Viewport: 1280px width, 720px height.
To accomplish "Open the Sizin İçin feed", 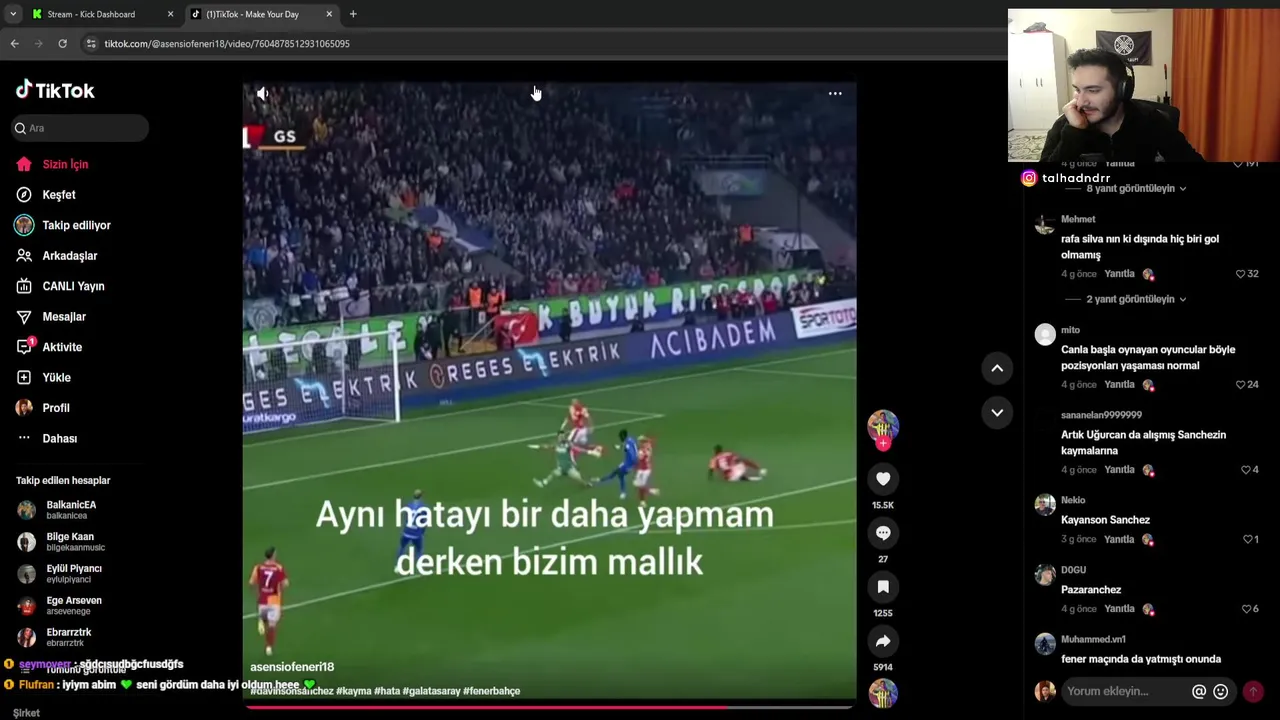I will pyautogui.click(x=65, y=164).
